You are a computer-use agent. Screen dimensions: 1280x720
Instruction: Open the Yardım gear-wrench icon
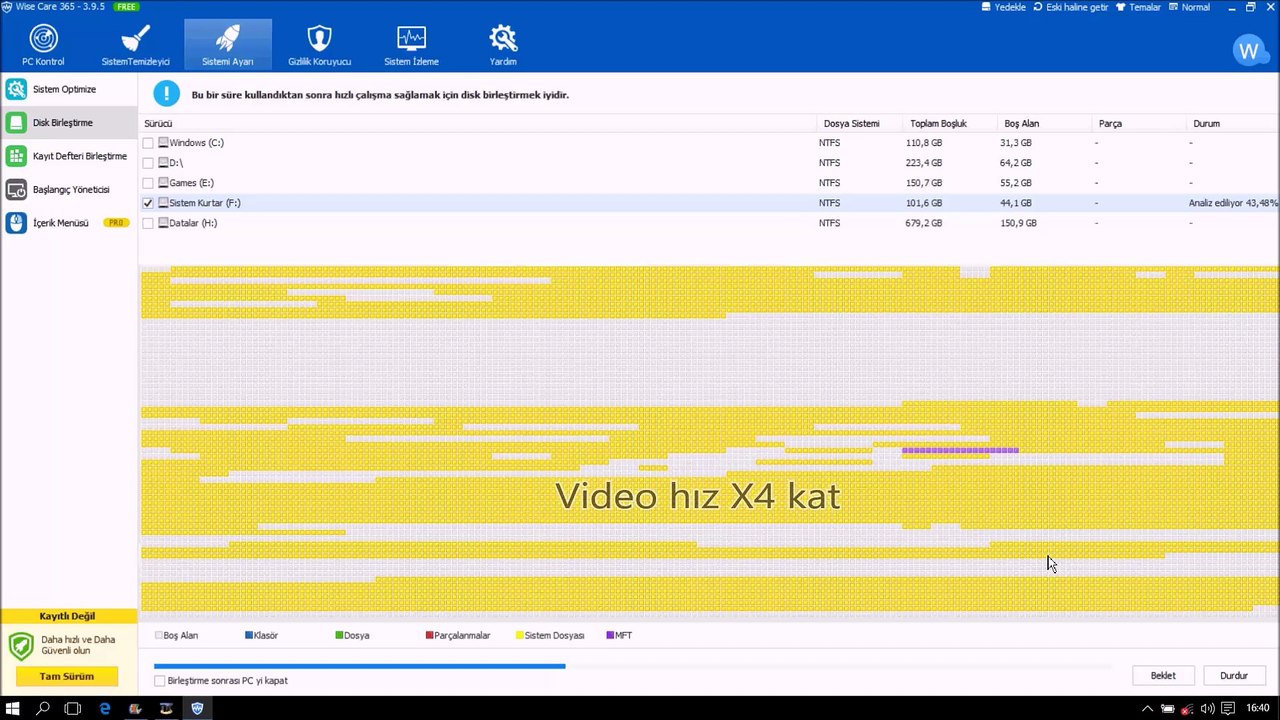click(503, 39)
